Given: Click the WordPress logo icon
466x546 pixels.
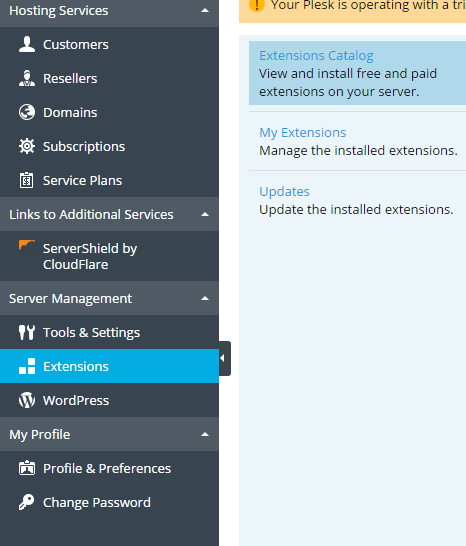Looking at the screenshot, I should tap(27, 400).
